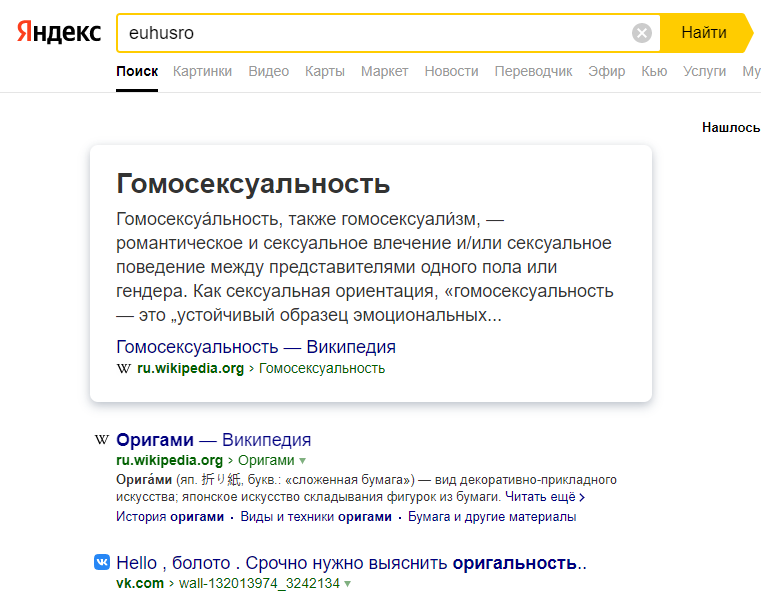Expand the dropdown arrow after Оригами breadcrumb

tap(302, 461)
